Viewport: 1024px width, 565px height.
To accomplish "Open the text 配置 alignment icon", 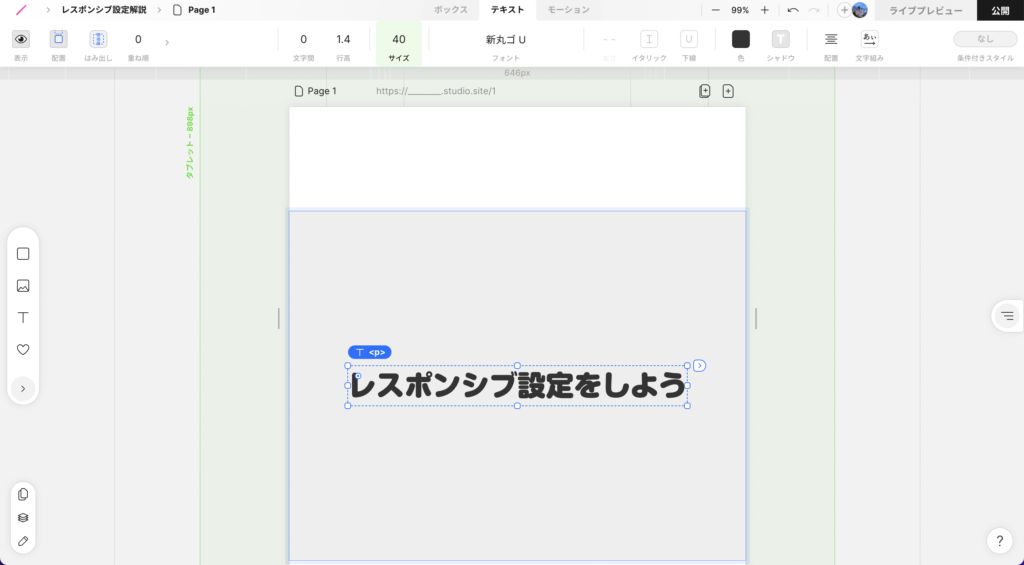I will tap(831, 39).
